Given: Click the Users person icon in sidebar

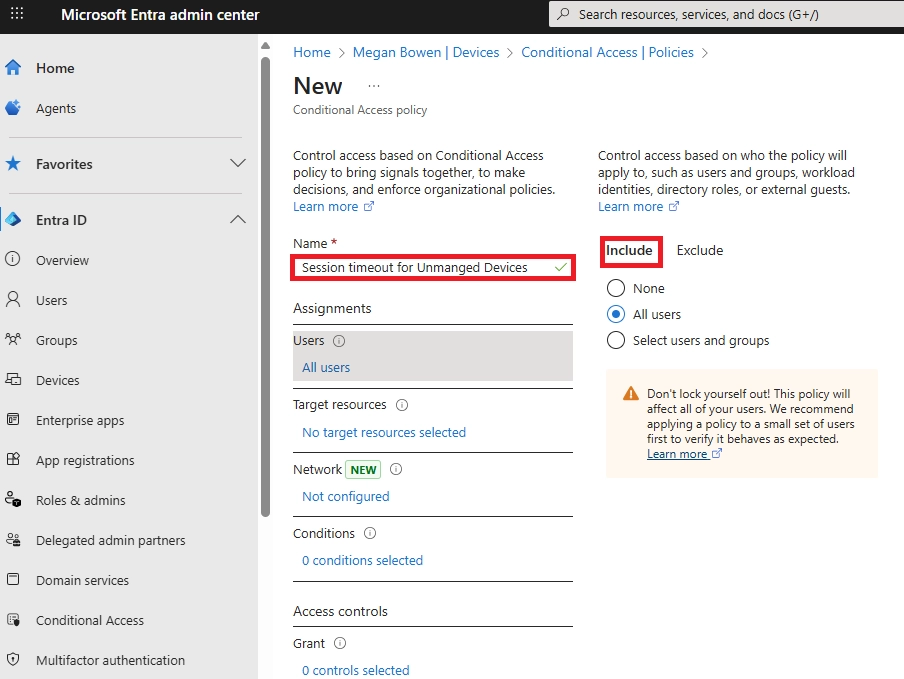Looking at the screenshot, I should coord(13,300).
